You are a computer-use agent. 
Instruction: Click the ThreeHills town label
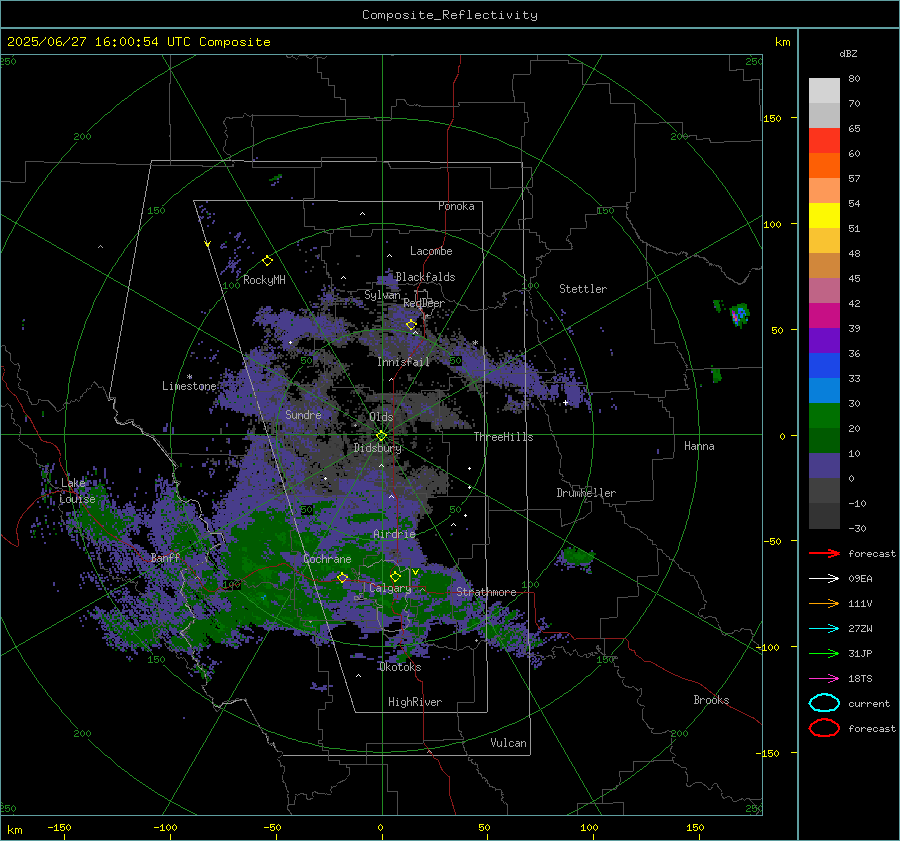[503, 437]
